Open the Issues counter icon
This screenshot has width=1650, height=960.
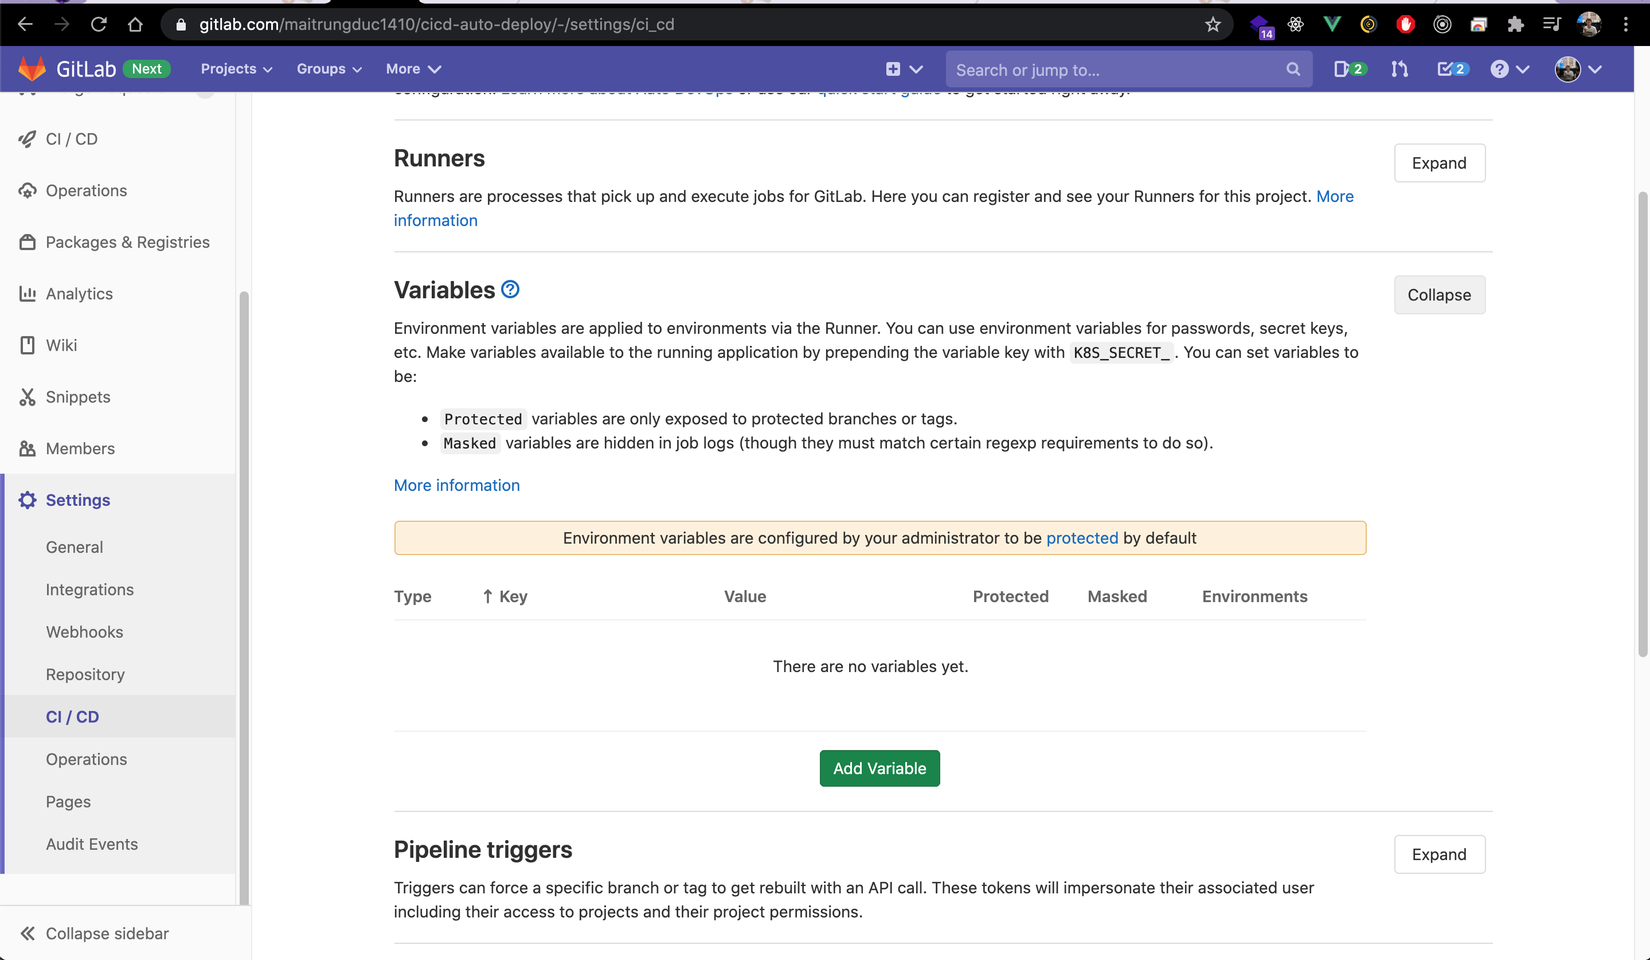[1350, 69]
